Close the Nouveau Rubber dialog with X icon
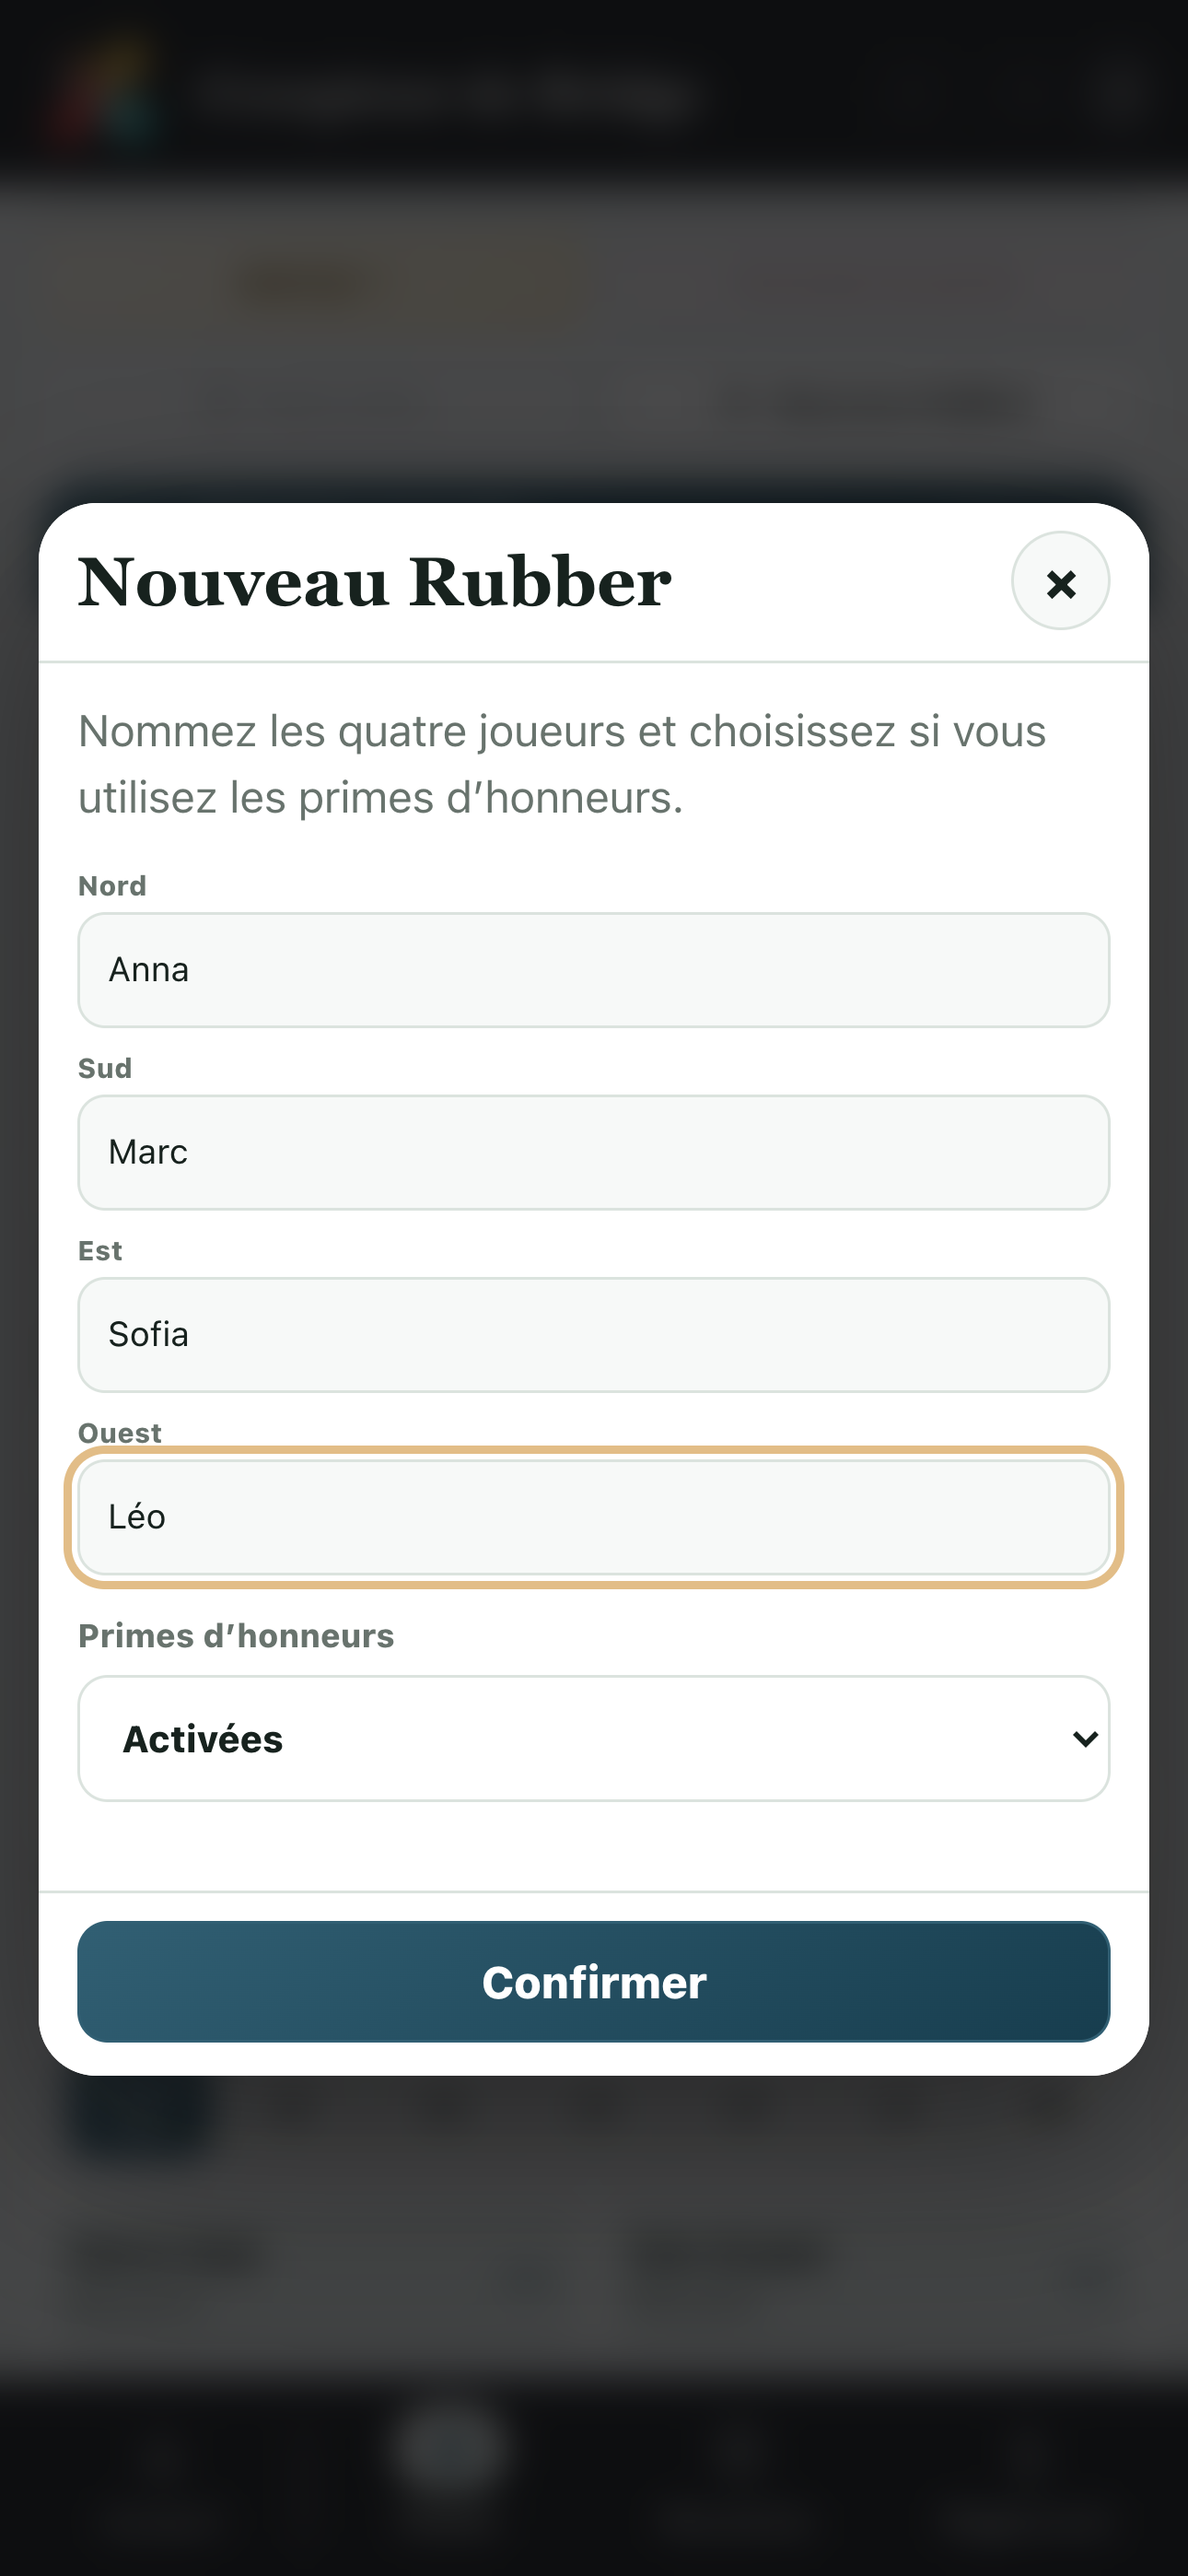 (1060, 581)
